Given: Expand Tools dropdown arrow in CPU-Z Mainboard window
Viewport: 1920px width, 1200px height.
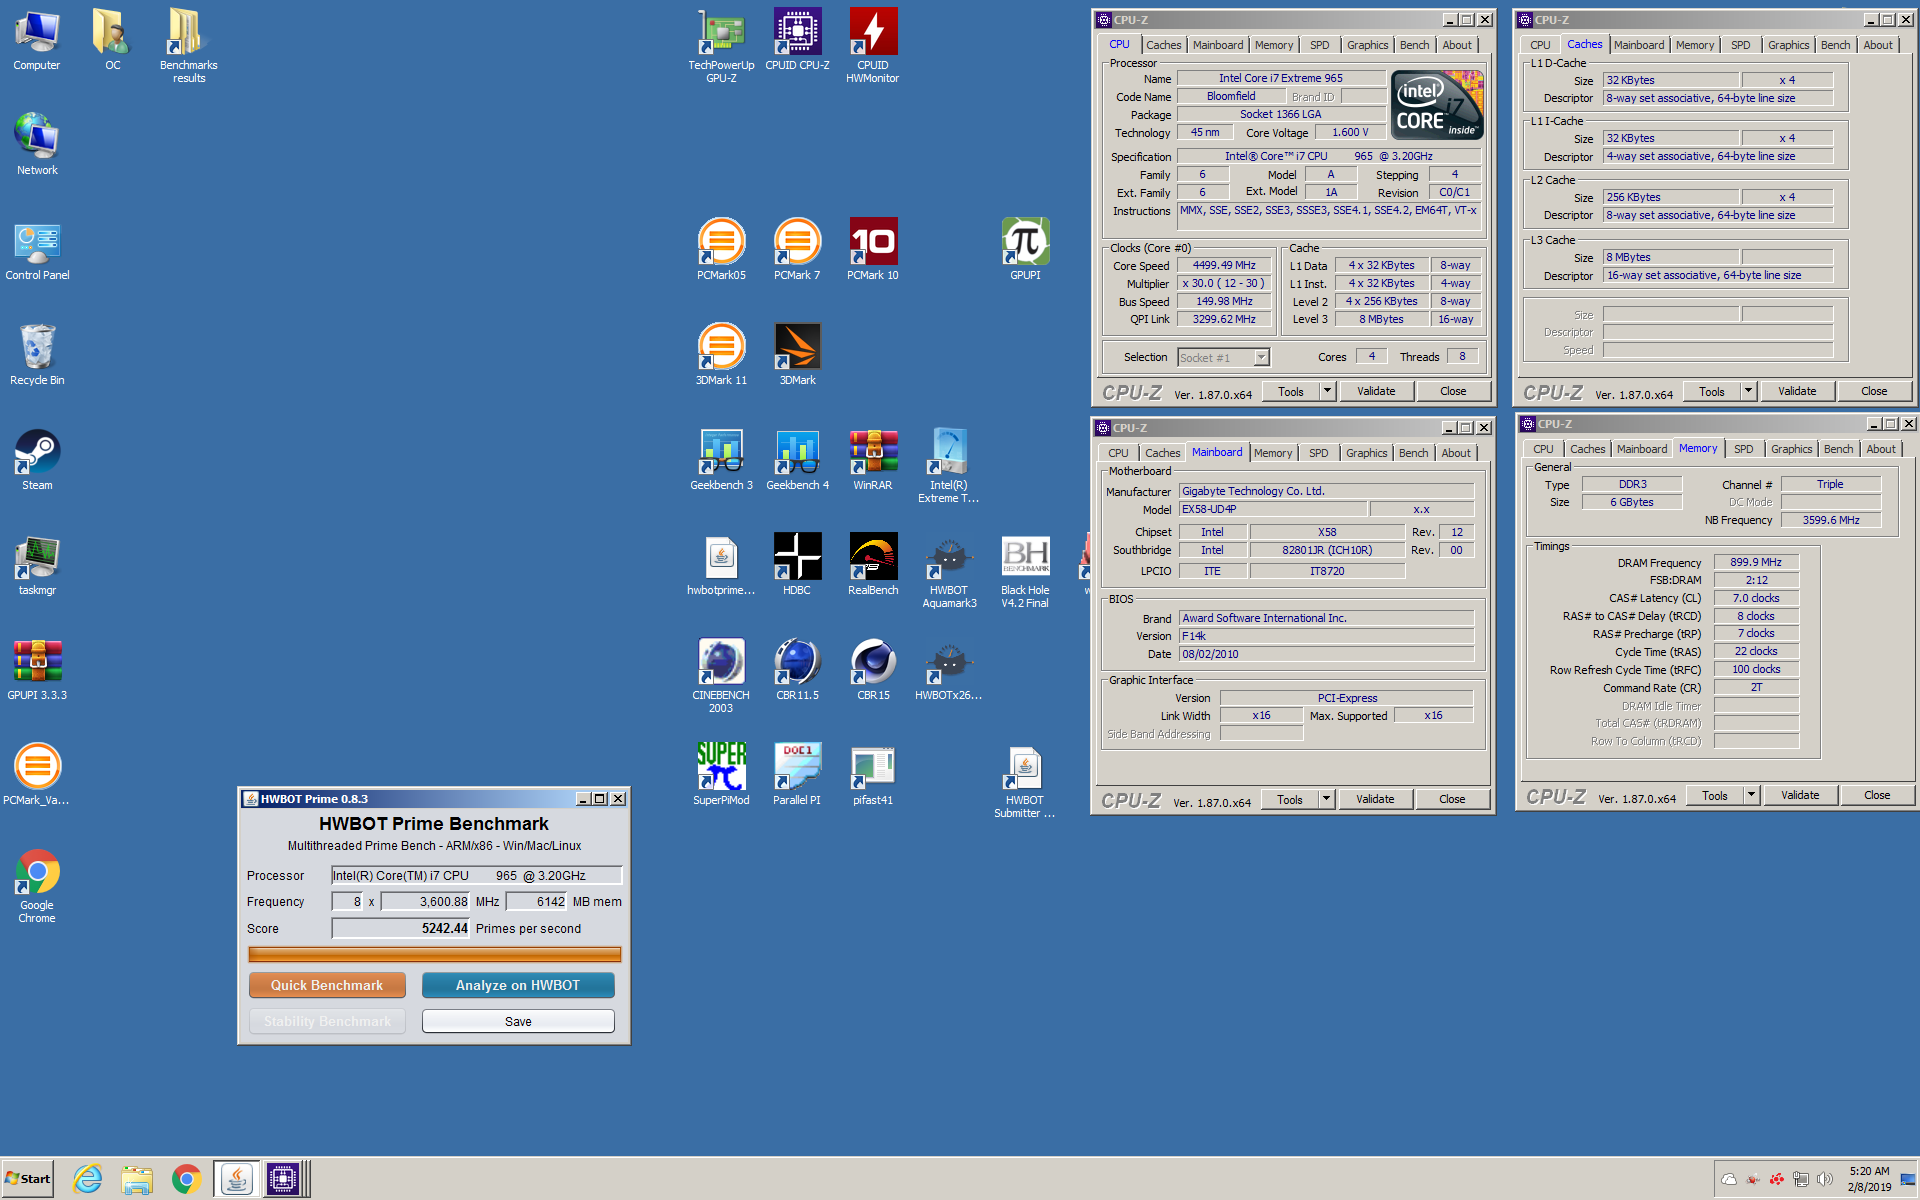Looking at the screenshot, I should [x=1326, y=799].
